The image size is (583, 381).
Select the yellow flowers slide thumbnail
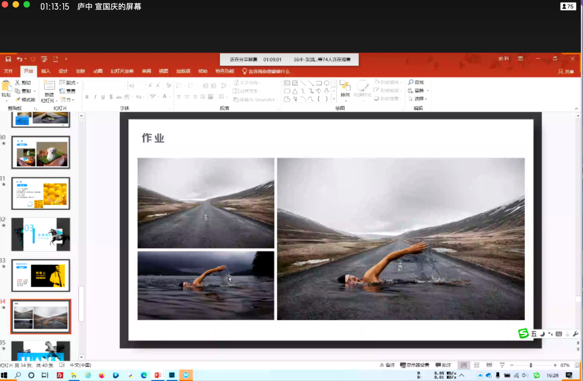[x=41, y=193]
